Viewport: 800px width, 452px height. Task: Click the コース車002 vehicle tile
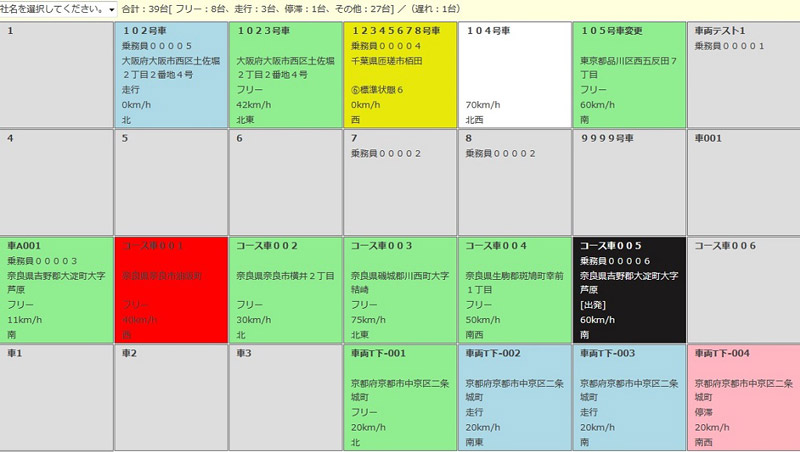click(x=286, y=290)
